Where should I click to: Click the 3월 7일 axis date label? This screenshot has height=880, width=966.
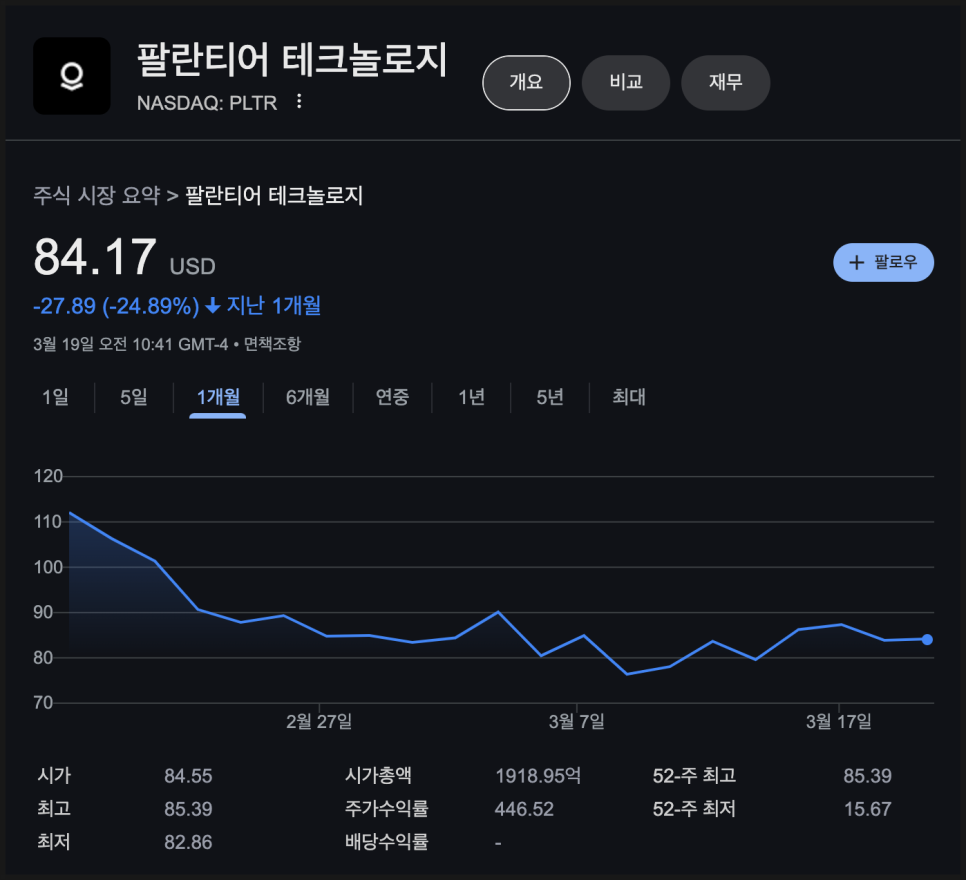click(577, 721)
